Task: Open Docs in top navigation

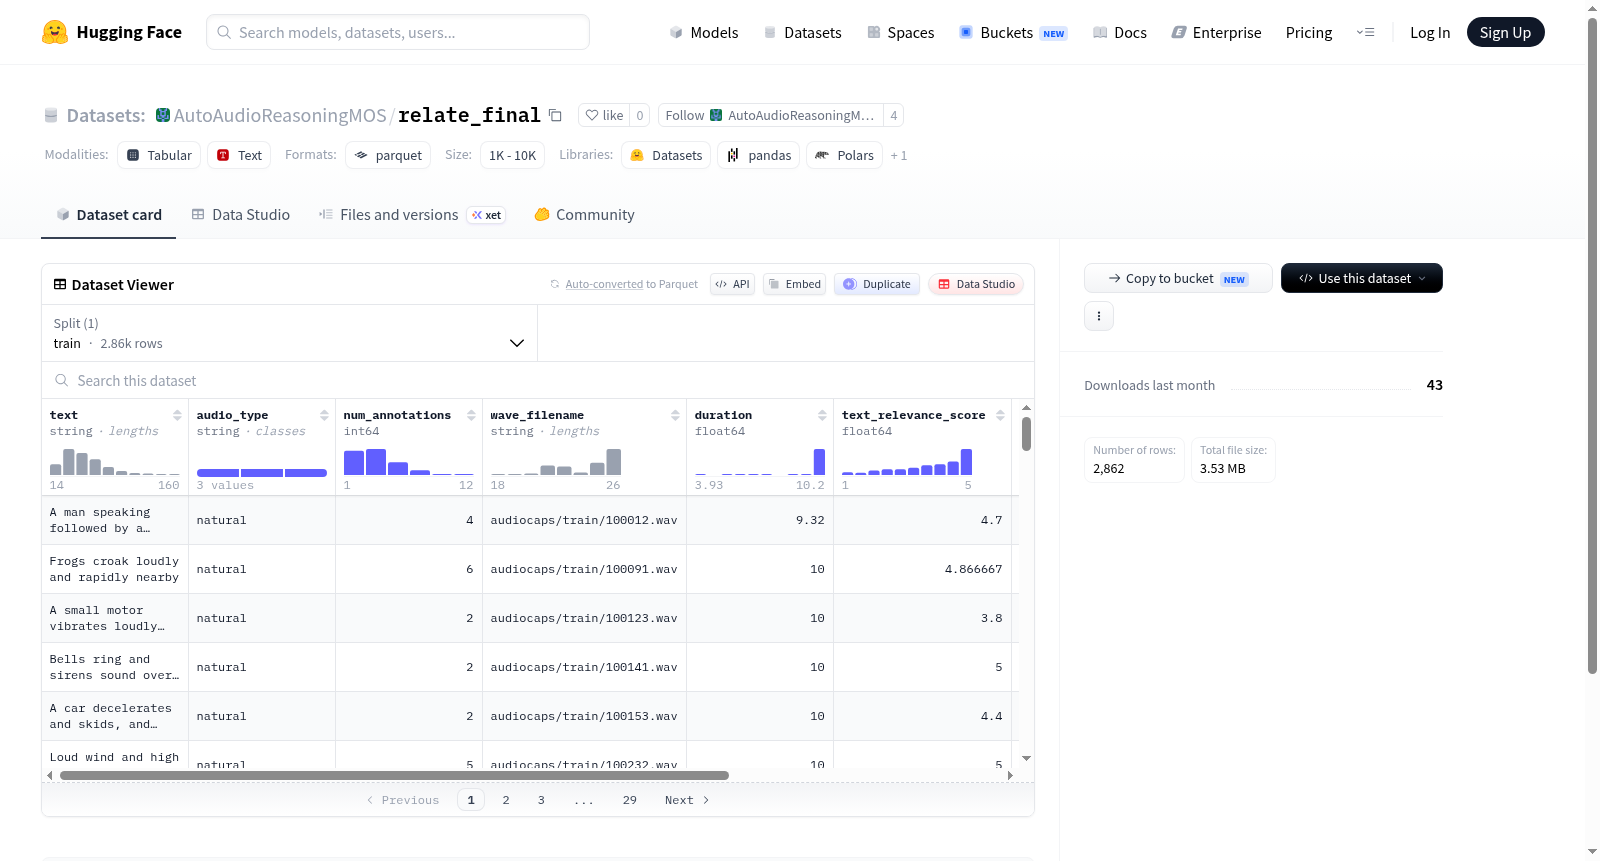Action: (1120, 32)
